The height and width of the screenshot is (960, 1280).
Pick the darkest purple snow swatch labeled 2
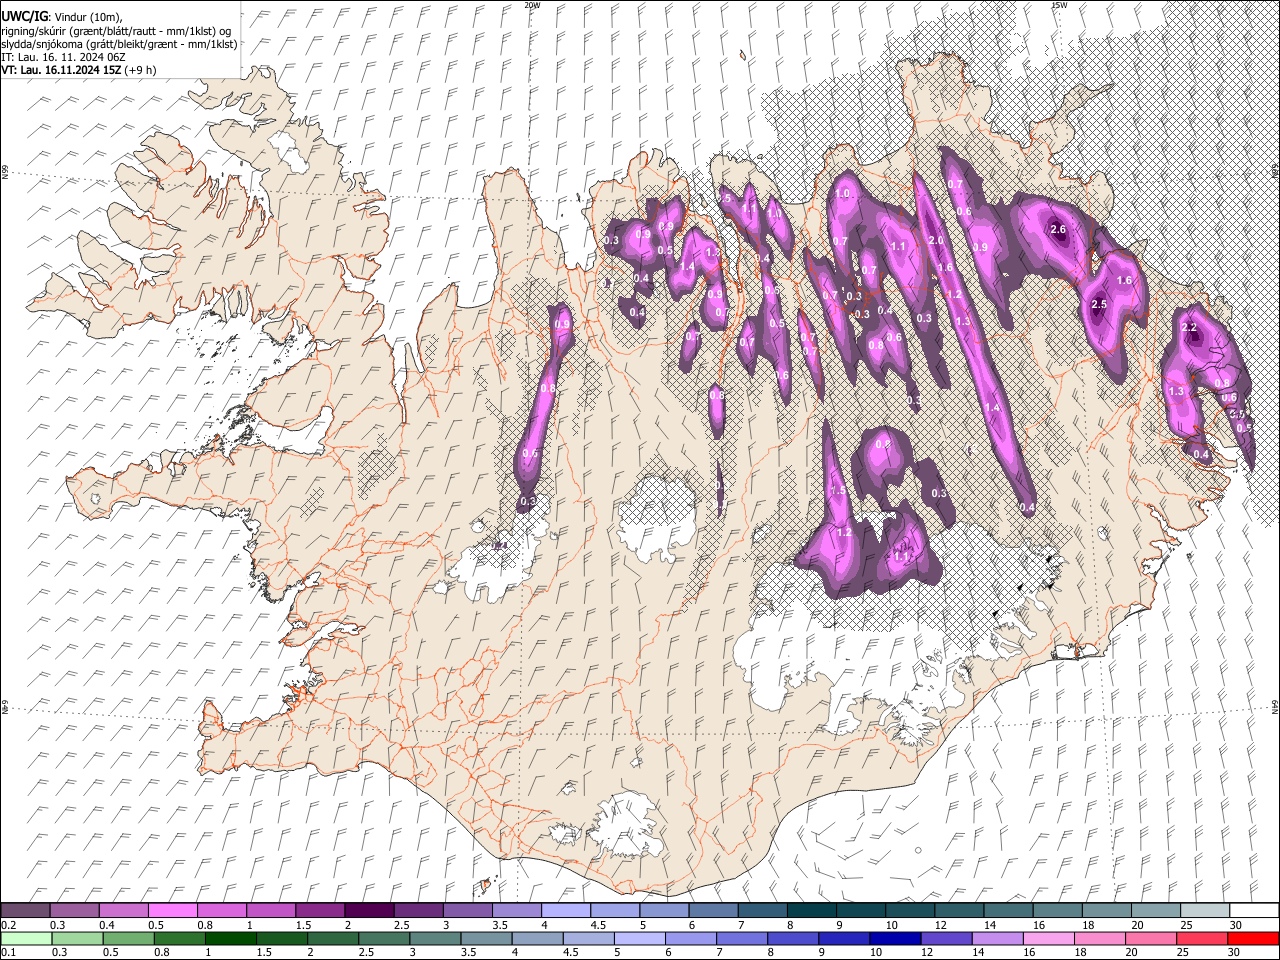coord(369,910)
